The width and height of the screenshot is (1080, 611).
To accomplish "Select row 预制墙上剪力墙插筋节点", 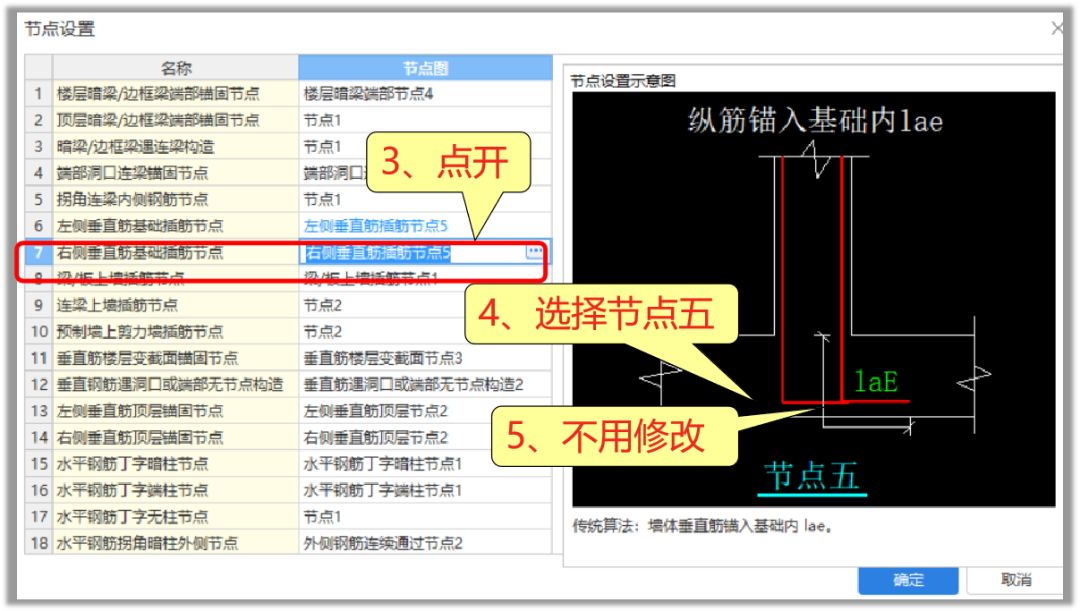I will 176,332.
